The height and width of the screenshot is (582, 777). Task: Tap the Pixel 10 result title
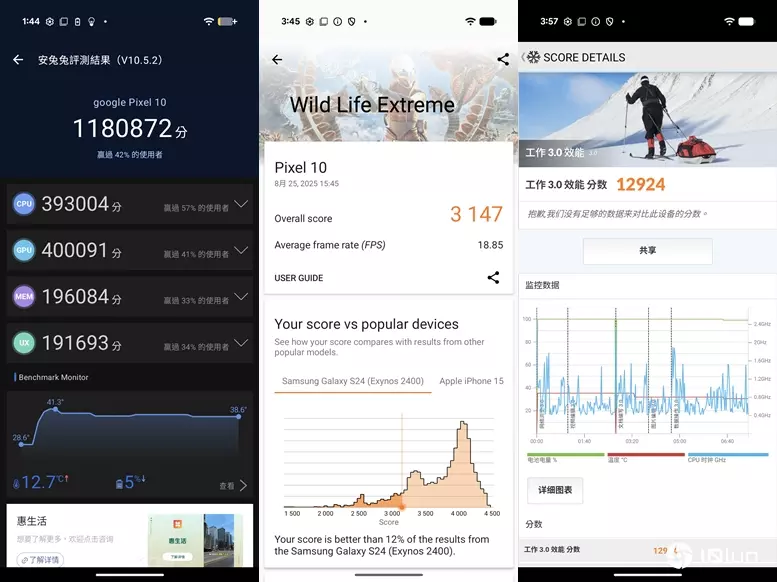click(x=301, y=168)
